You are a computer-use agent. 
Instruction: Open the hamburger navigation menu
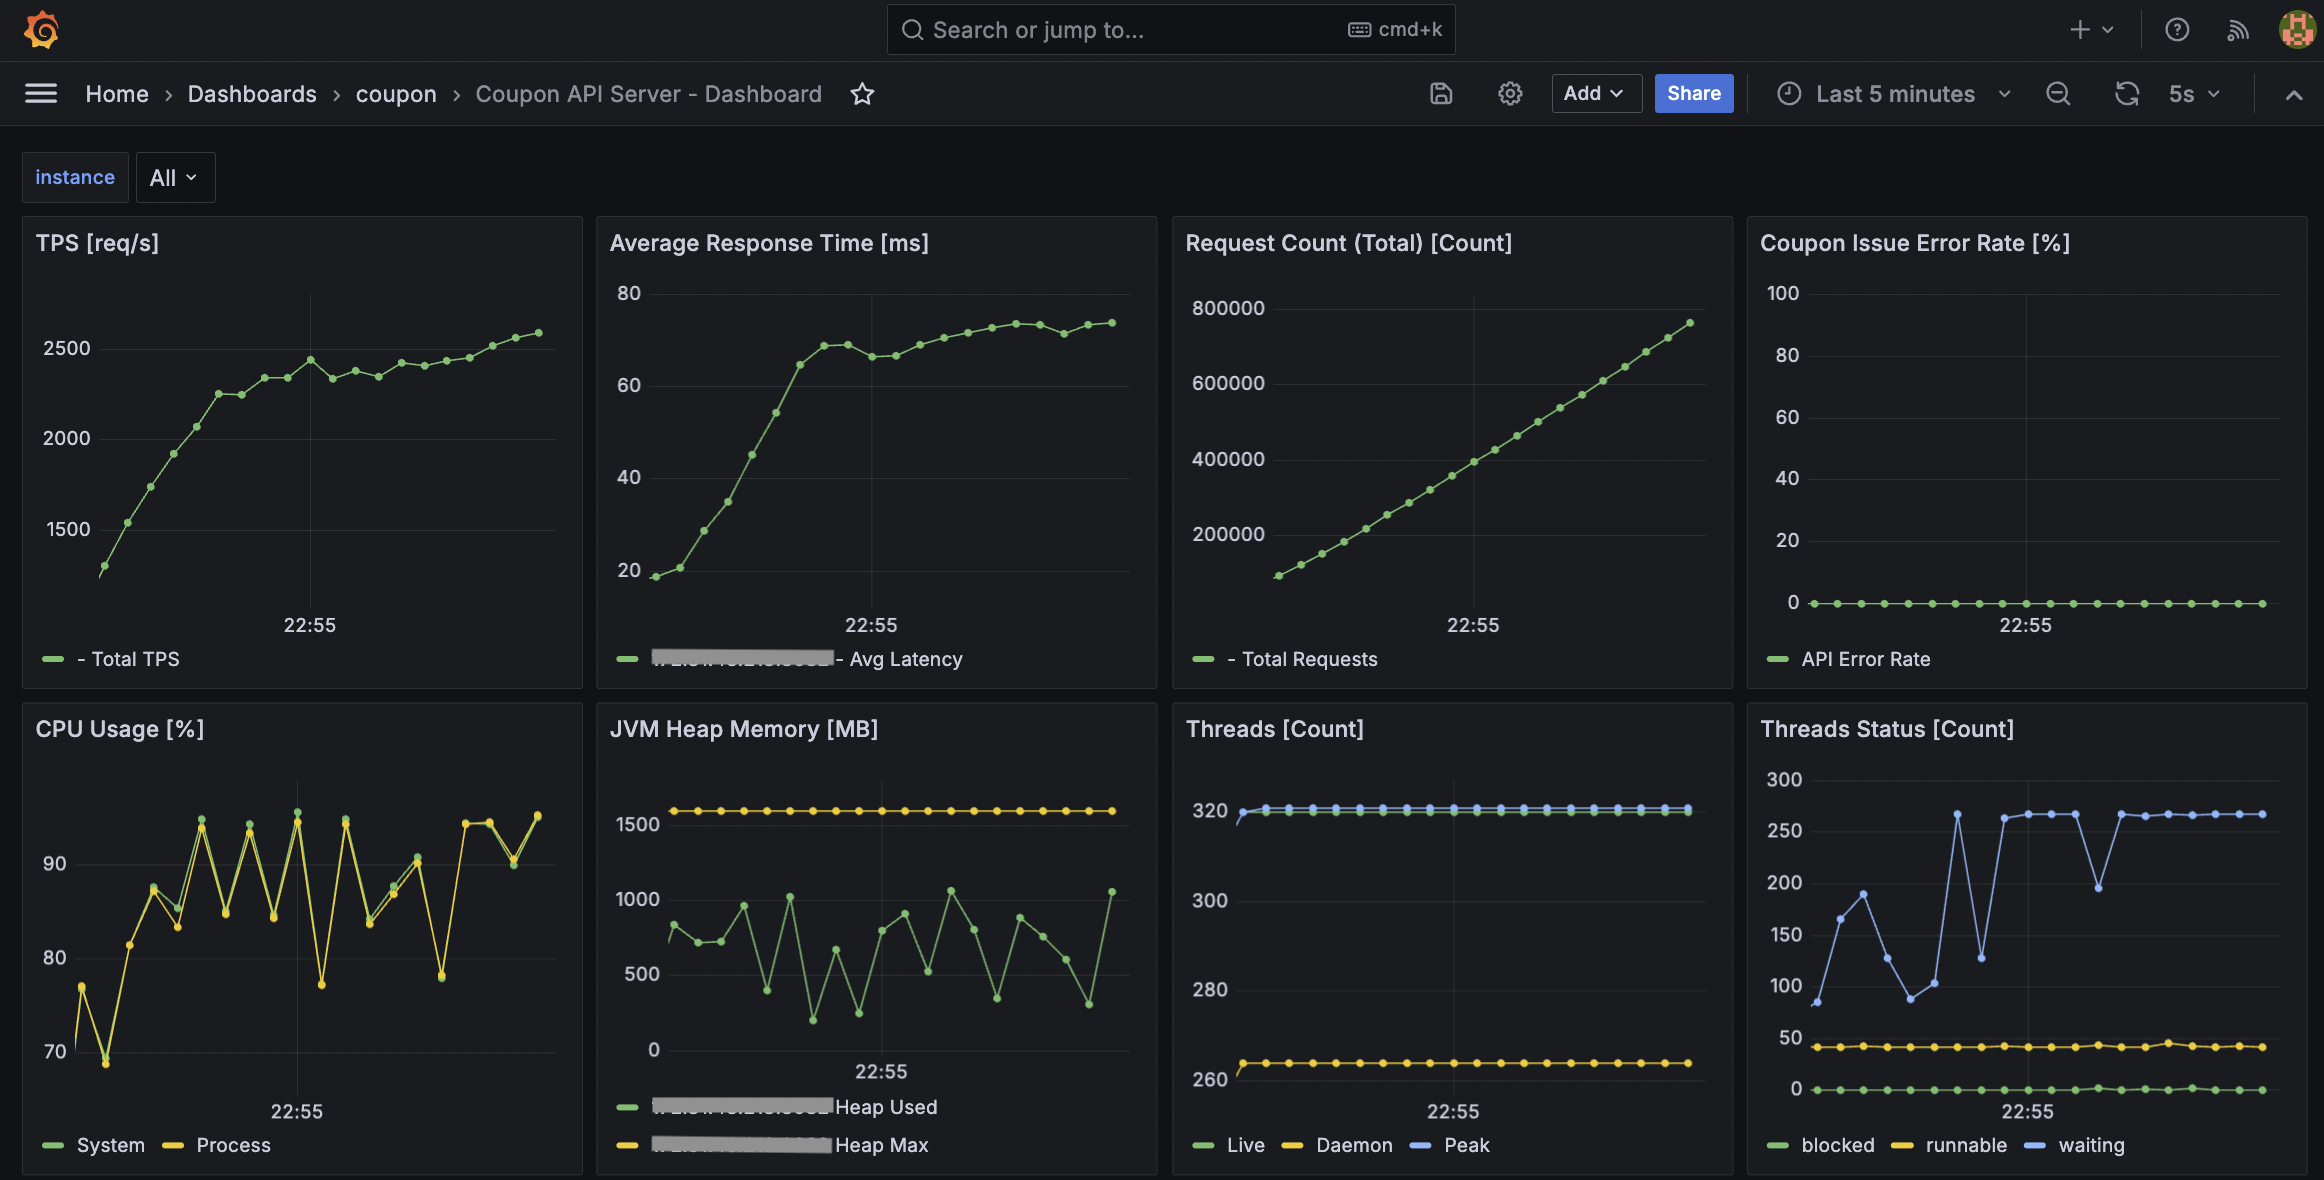click(41, 94)
